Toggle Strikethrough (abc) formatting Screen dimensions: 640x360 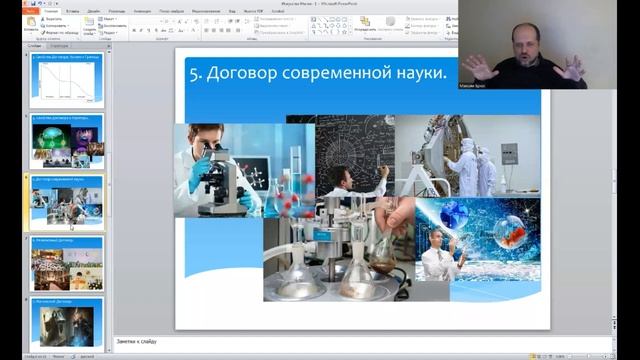click(x=164, y=30)
